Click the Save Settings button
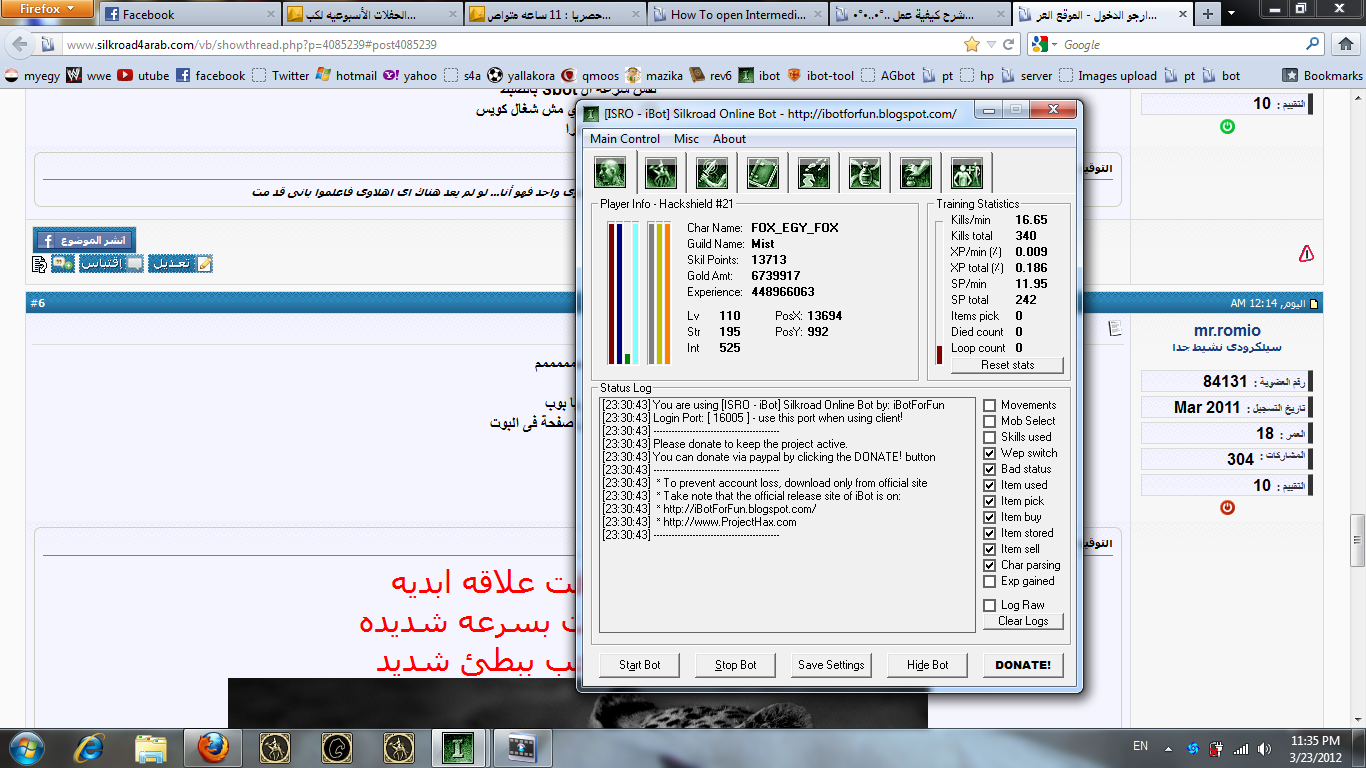1366x768 pixels. click(x=831, y=665)
